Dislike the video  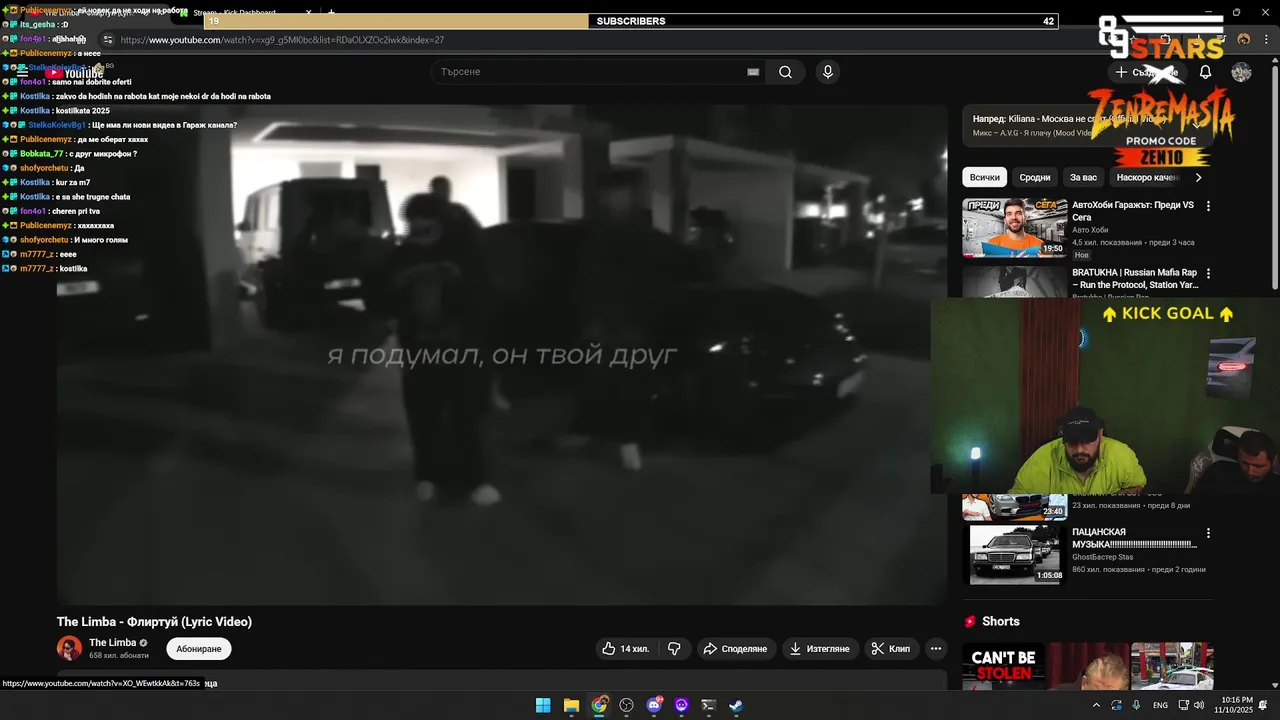pyautogui.click(x=674, y=649)
